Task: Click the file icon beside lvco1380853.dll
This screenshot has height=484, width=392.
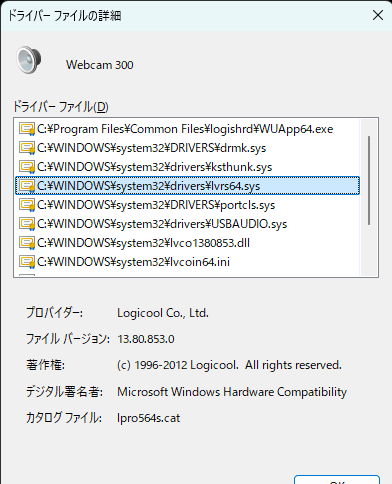Action: [x=27, y=243]
